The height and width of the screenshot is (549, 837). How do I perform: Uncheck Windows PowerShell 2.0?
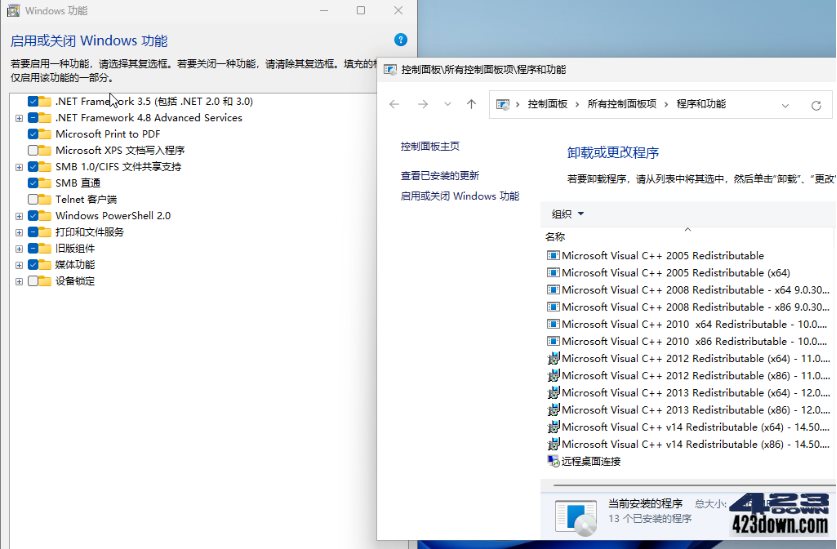[33, 215]
